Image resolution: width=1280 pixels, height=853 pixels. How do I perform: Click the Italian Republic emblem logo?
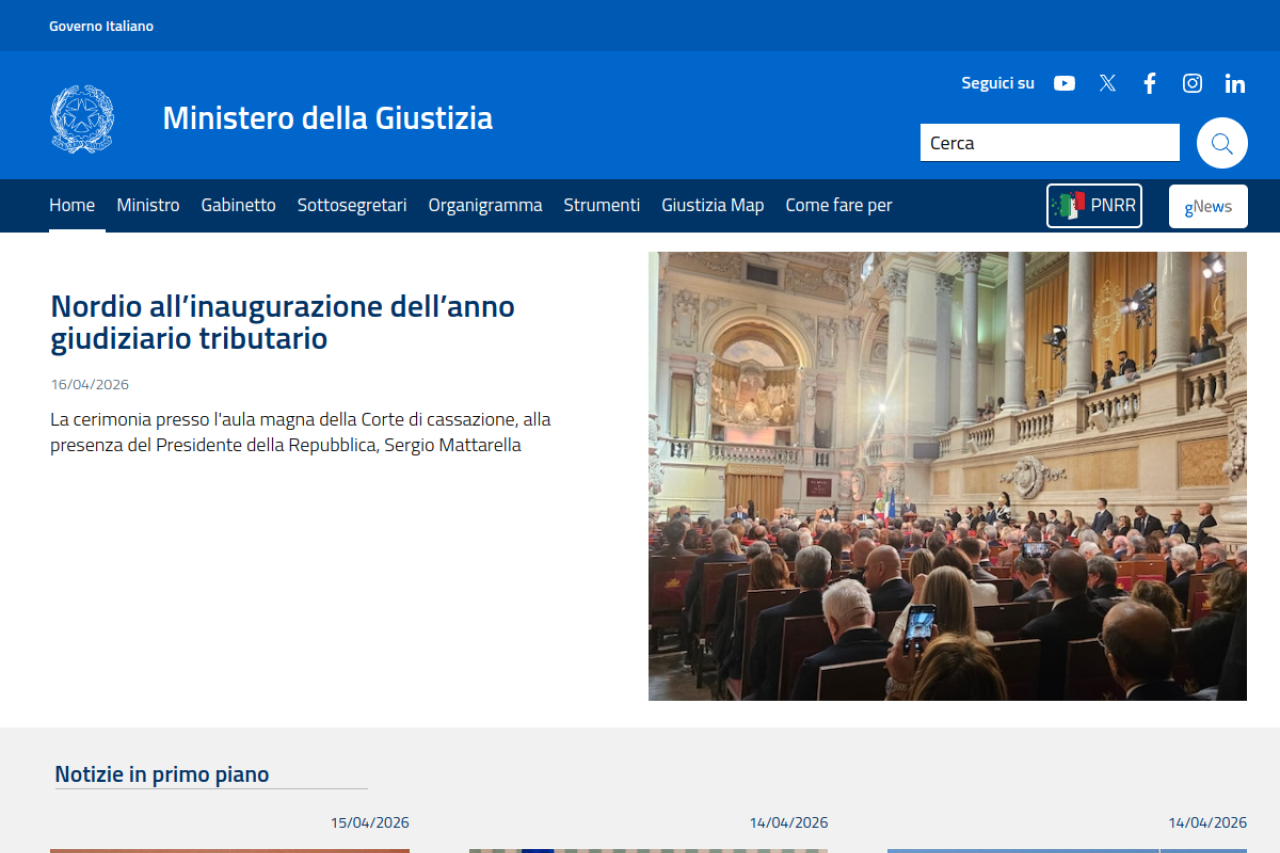[x=82, y=119]
